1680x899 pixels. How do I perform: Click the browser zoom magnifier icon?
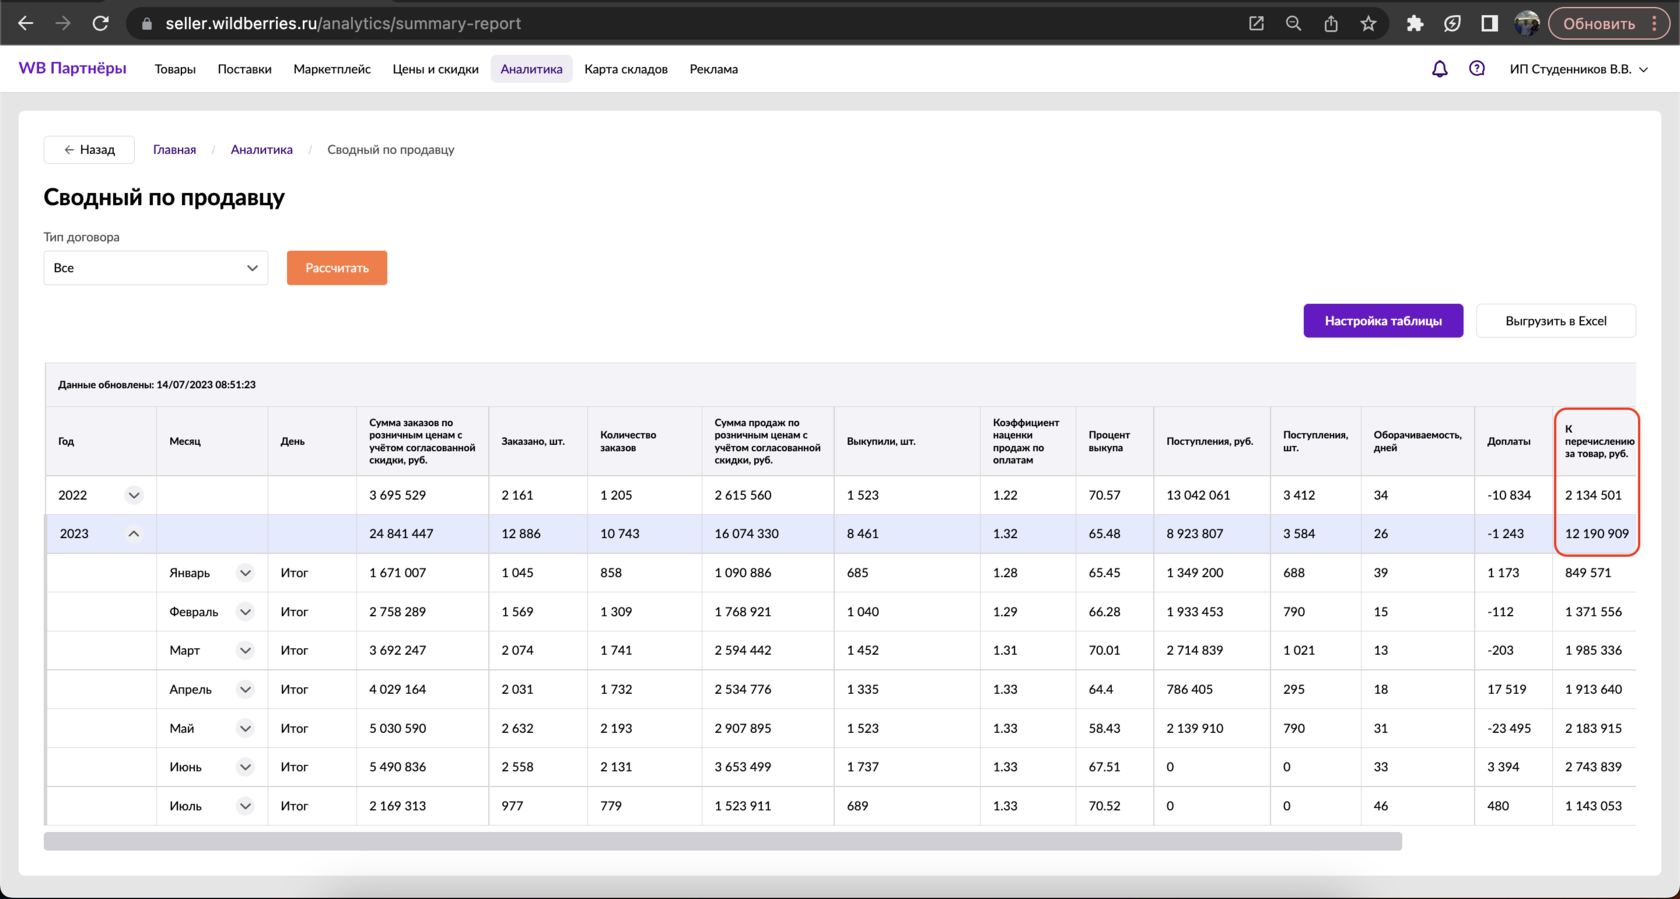[1293, 23]
